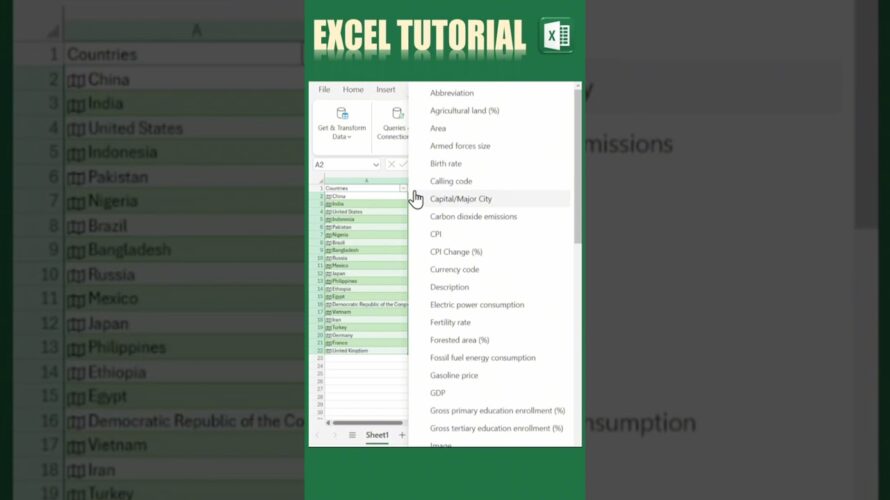Screen dimensions: 890x500
Task: Open Get & Transform Data icon
Action: [x=342, y=114]
